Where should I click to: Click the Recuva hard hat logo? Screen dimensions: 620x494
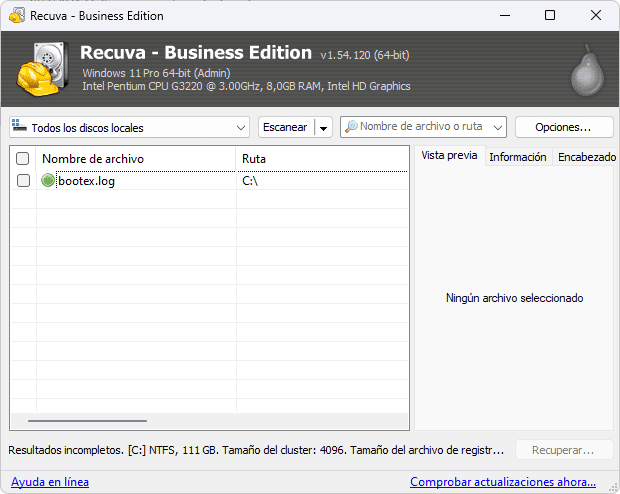42,69
